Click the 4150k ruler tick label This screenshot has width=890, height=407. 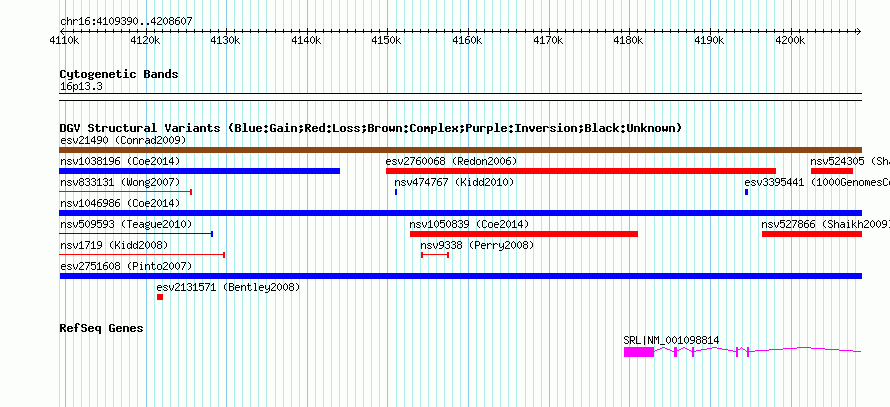pyautogui.click(x=386, y=41)
